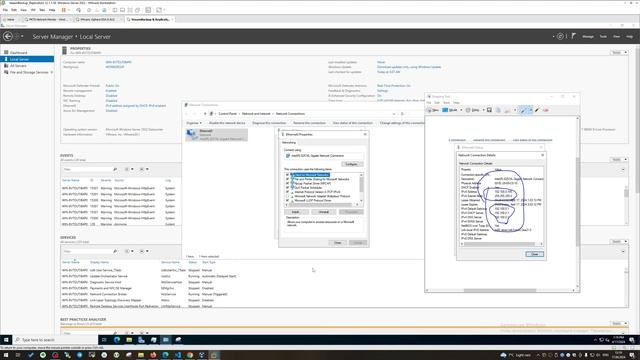Click the Install button in Ethernet0 Properties
Screen dimensions: 640x360
pos(295,212)
